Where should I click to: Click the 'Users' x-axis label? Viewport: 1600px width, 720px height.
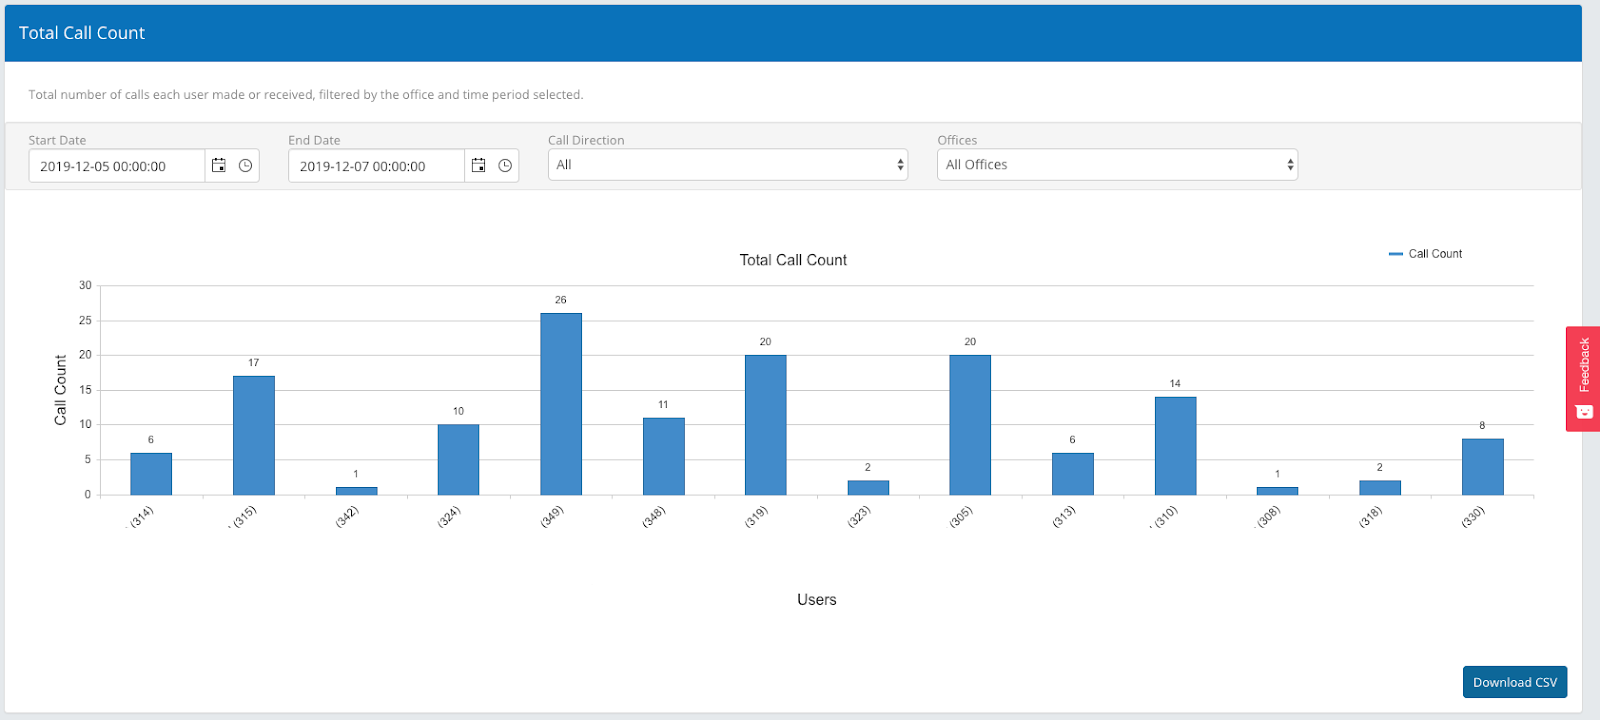tap(817, 600)
